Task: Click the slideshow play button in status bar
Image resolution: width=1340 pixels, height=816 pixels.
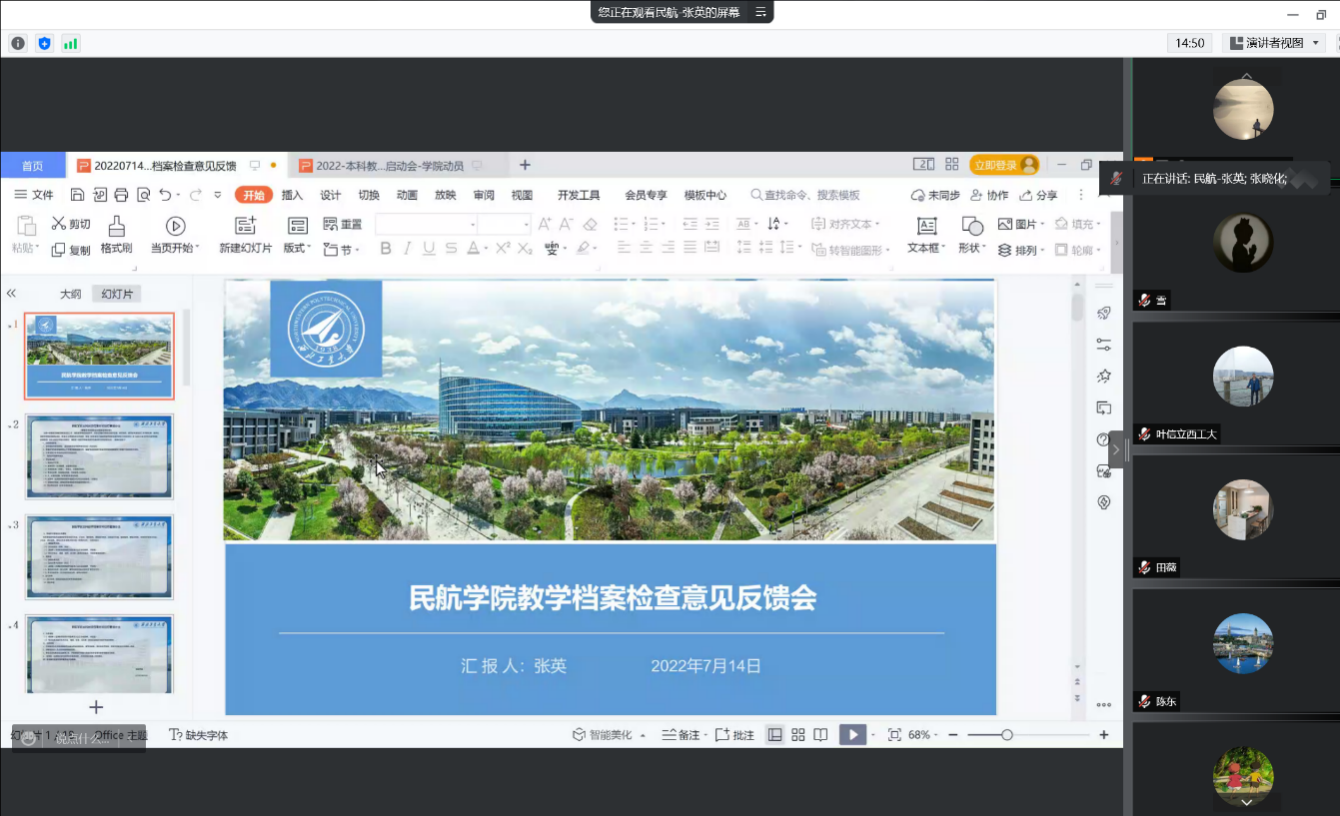Action: (x=851, y=735)
